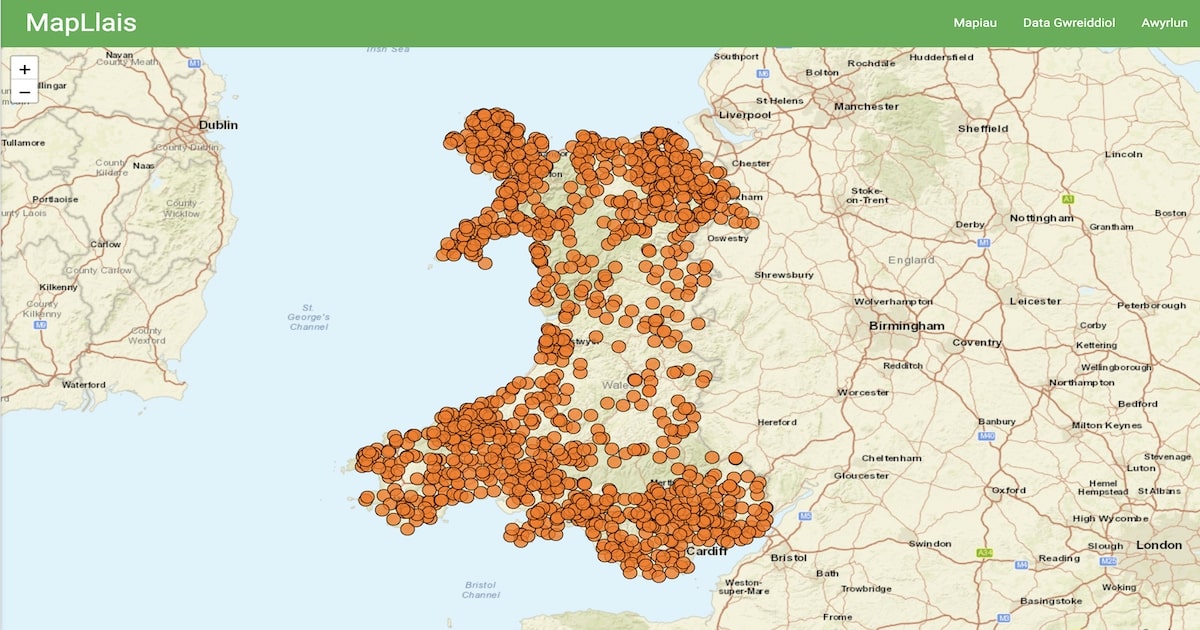Click the Lincoln map label
This screenshot has width=1200, height=630.
(x=1124, y=154)
